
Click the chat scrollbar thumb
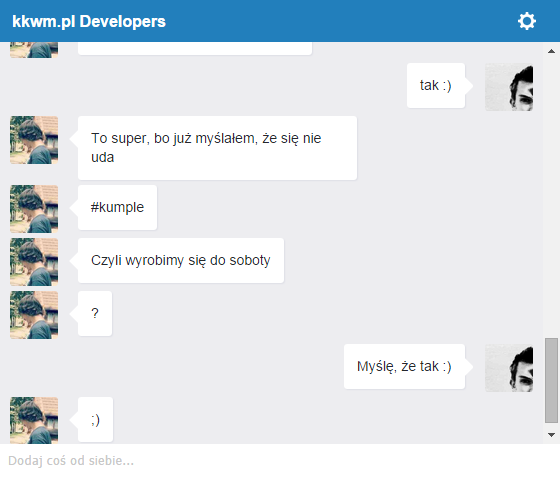coord(551,380)
